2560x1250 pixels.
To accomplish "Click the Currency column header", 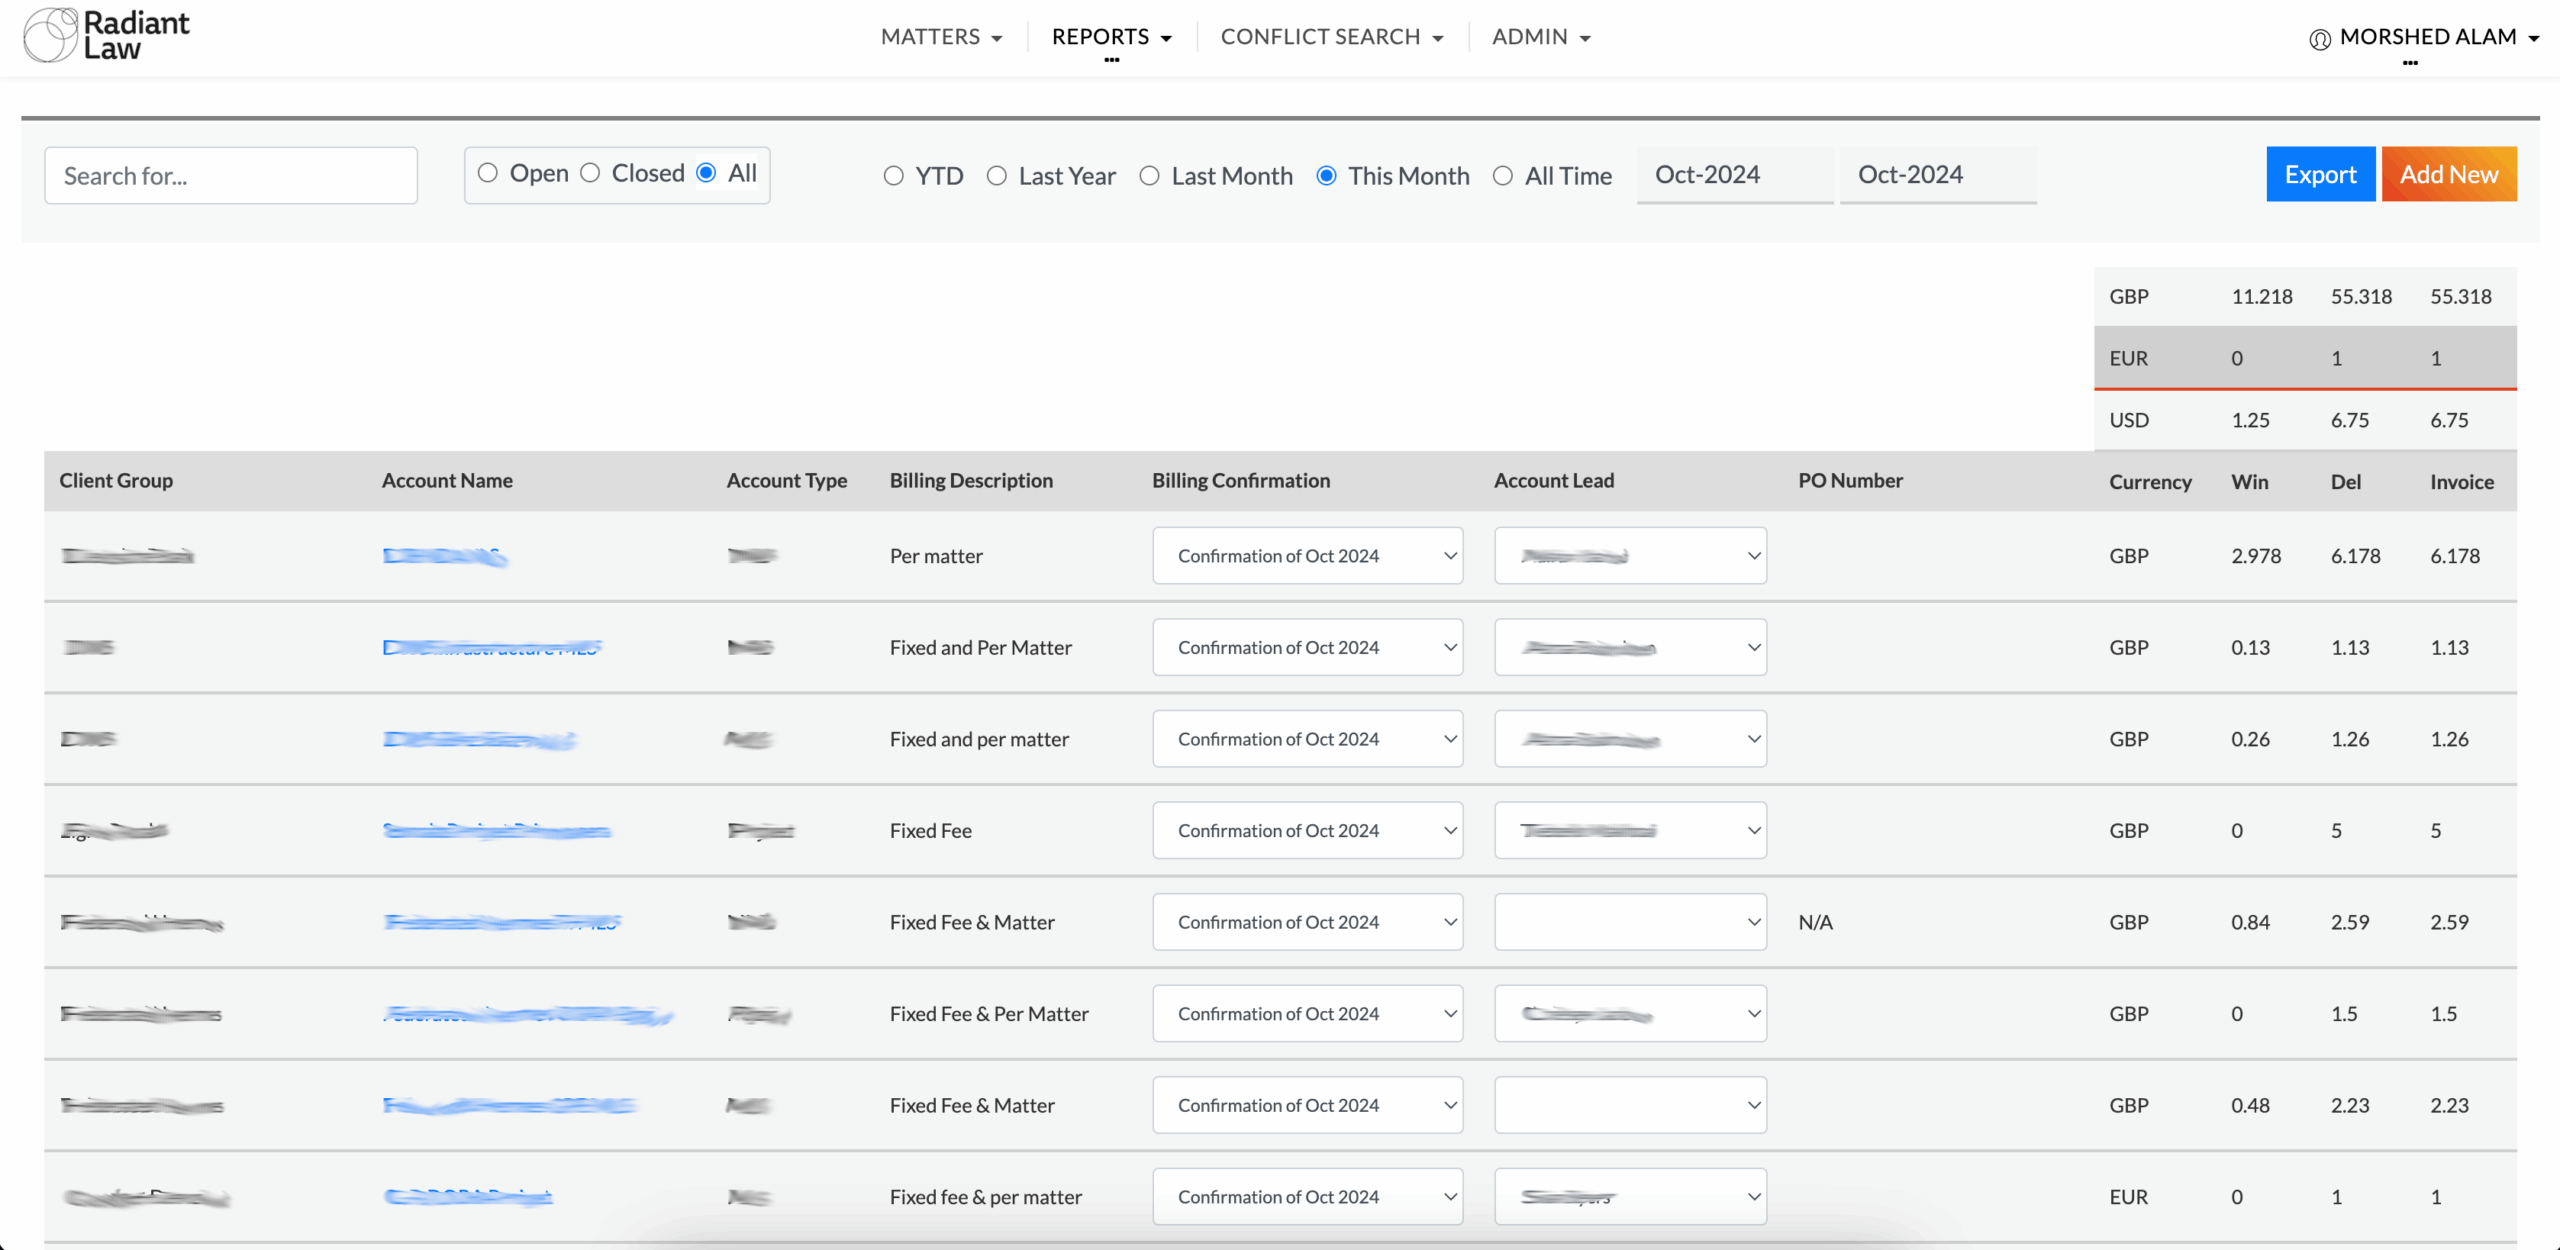I will coord(2150,481).
